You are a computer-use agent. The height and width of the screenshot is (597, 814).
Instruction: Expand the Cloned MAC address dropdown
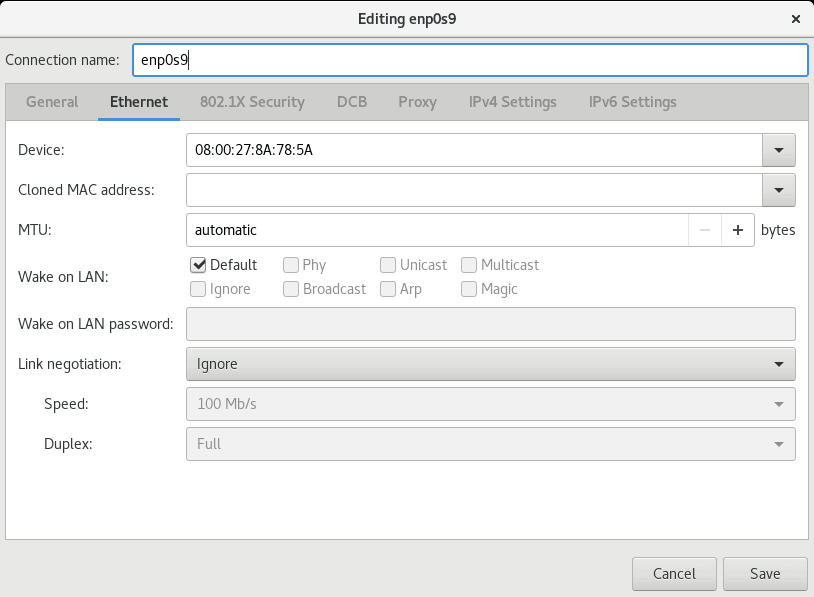pos(778,189)
